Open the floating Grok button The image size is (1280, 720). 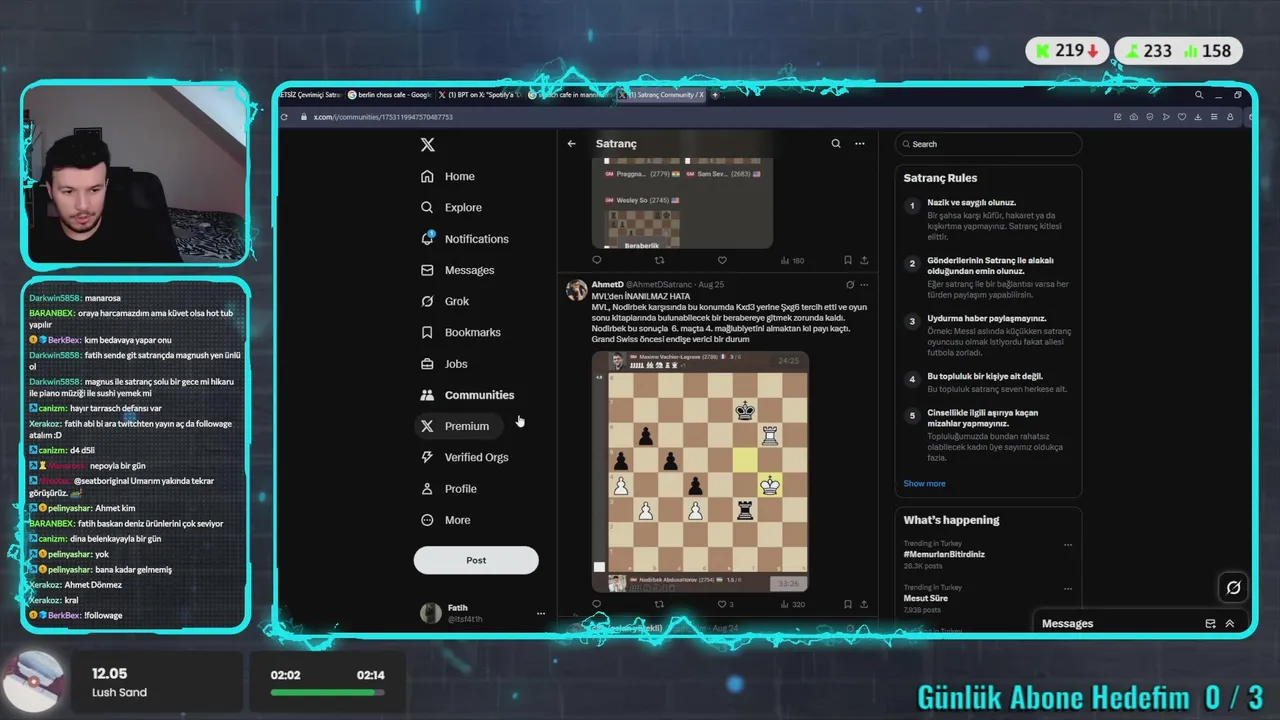click(1233, 587)
